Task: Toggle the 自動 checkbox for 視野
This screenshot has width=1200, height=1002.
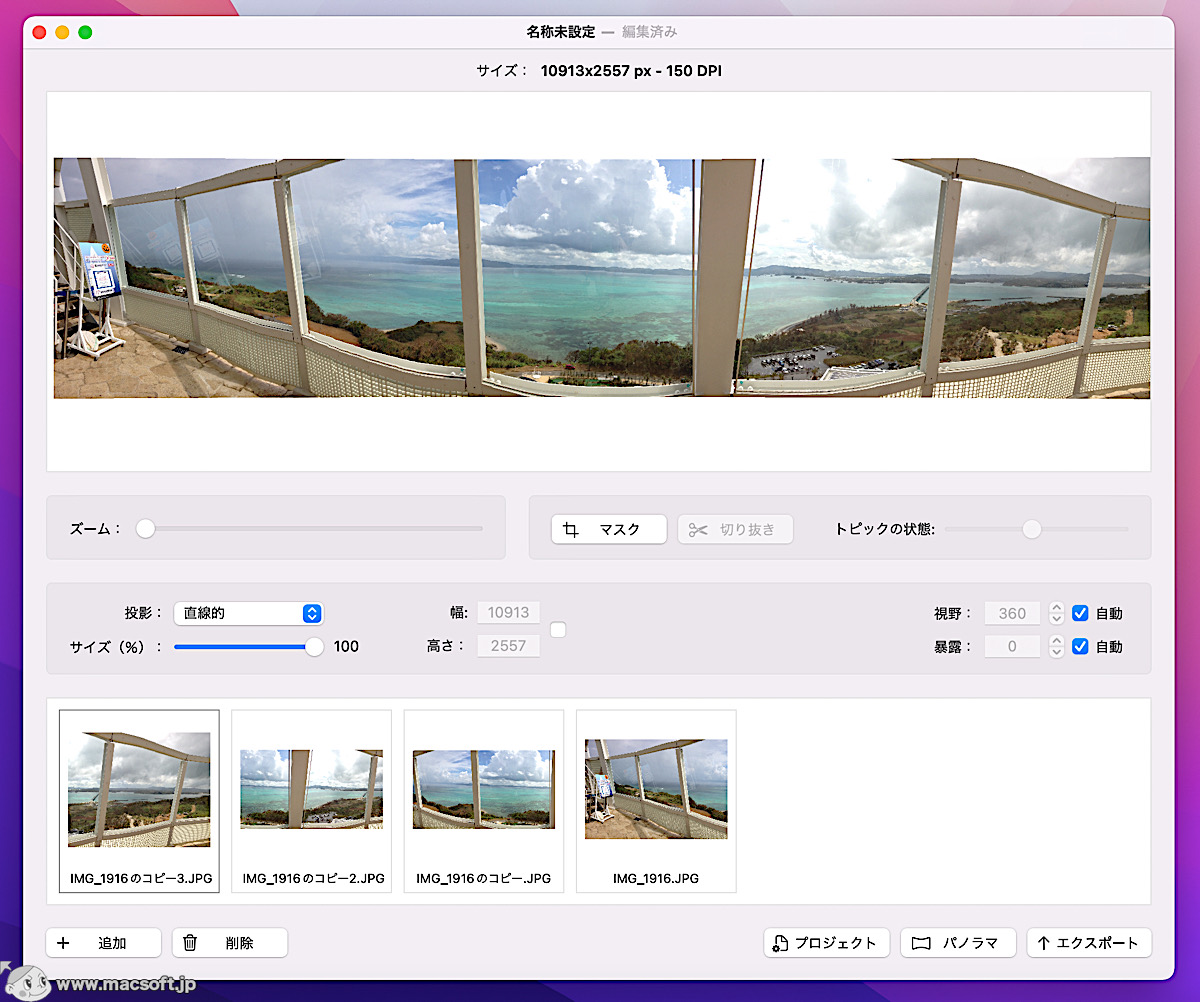Action: [1080, 614]
